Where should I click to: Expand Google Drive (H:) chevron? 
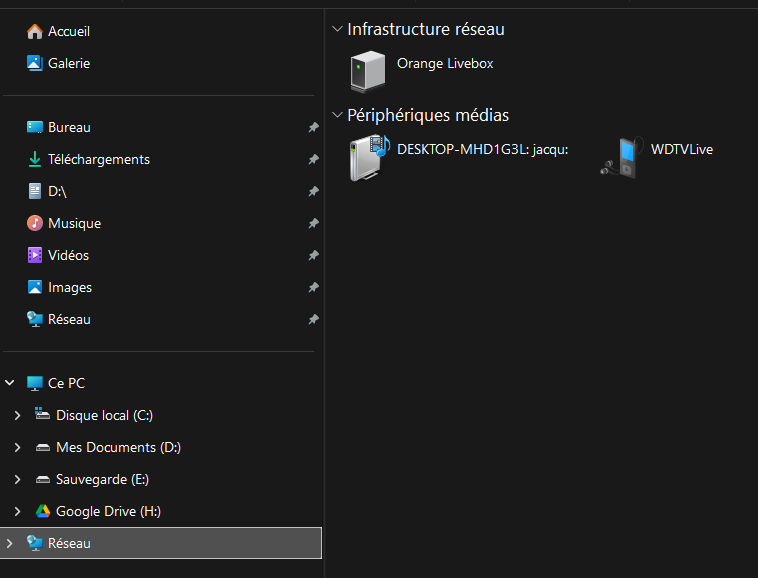coord(17,511)
